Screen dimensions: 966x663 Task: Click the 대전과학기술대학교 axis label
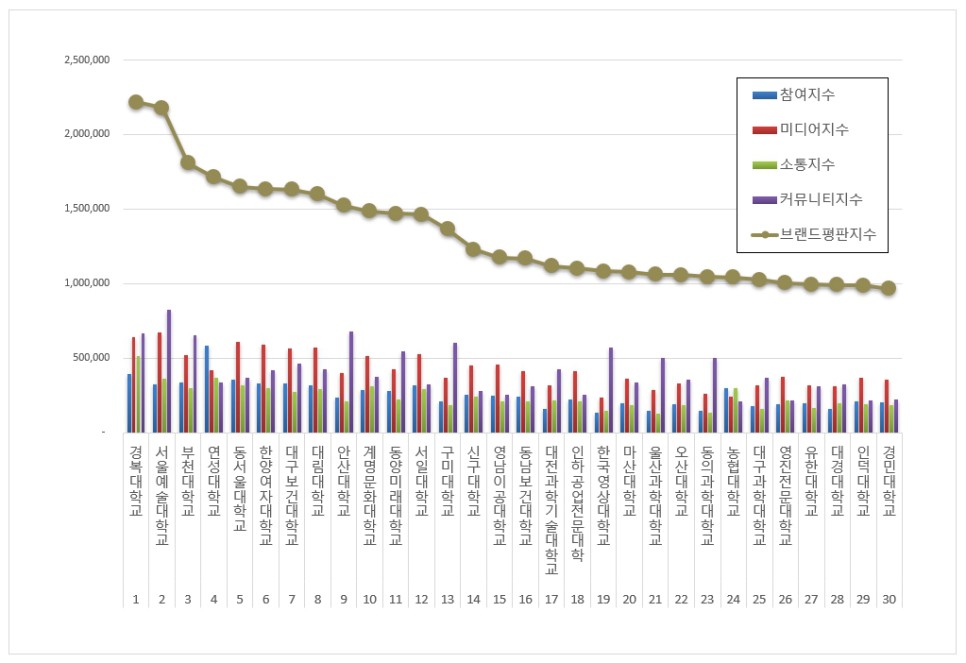(551, 510)
